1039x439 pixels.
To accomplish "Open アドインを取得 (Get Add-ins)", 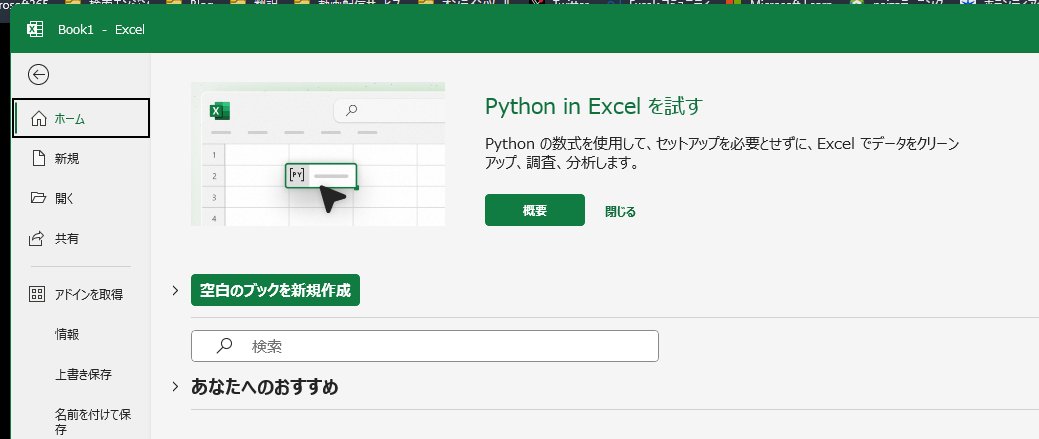I will 81,295.
